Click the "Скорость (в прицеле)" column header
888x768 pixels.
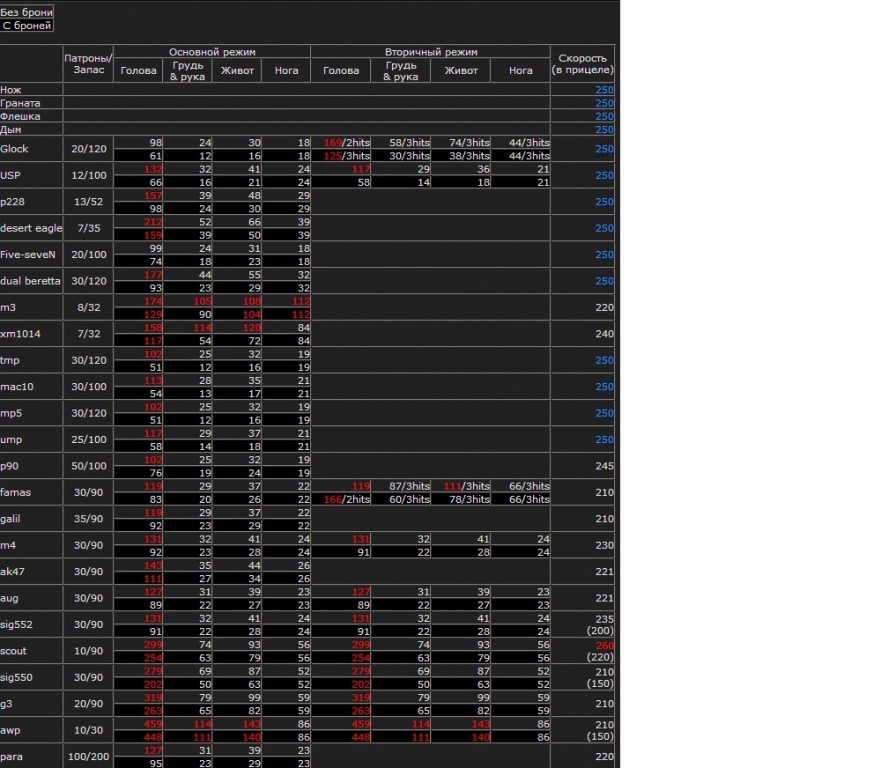click(584, 64)
